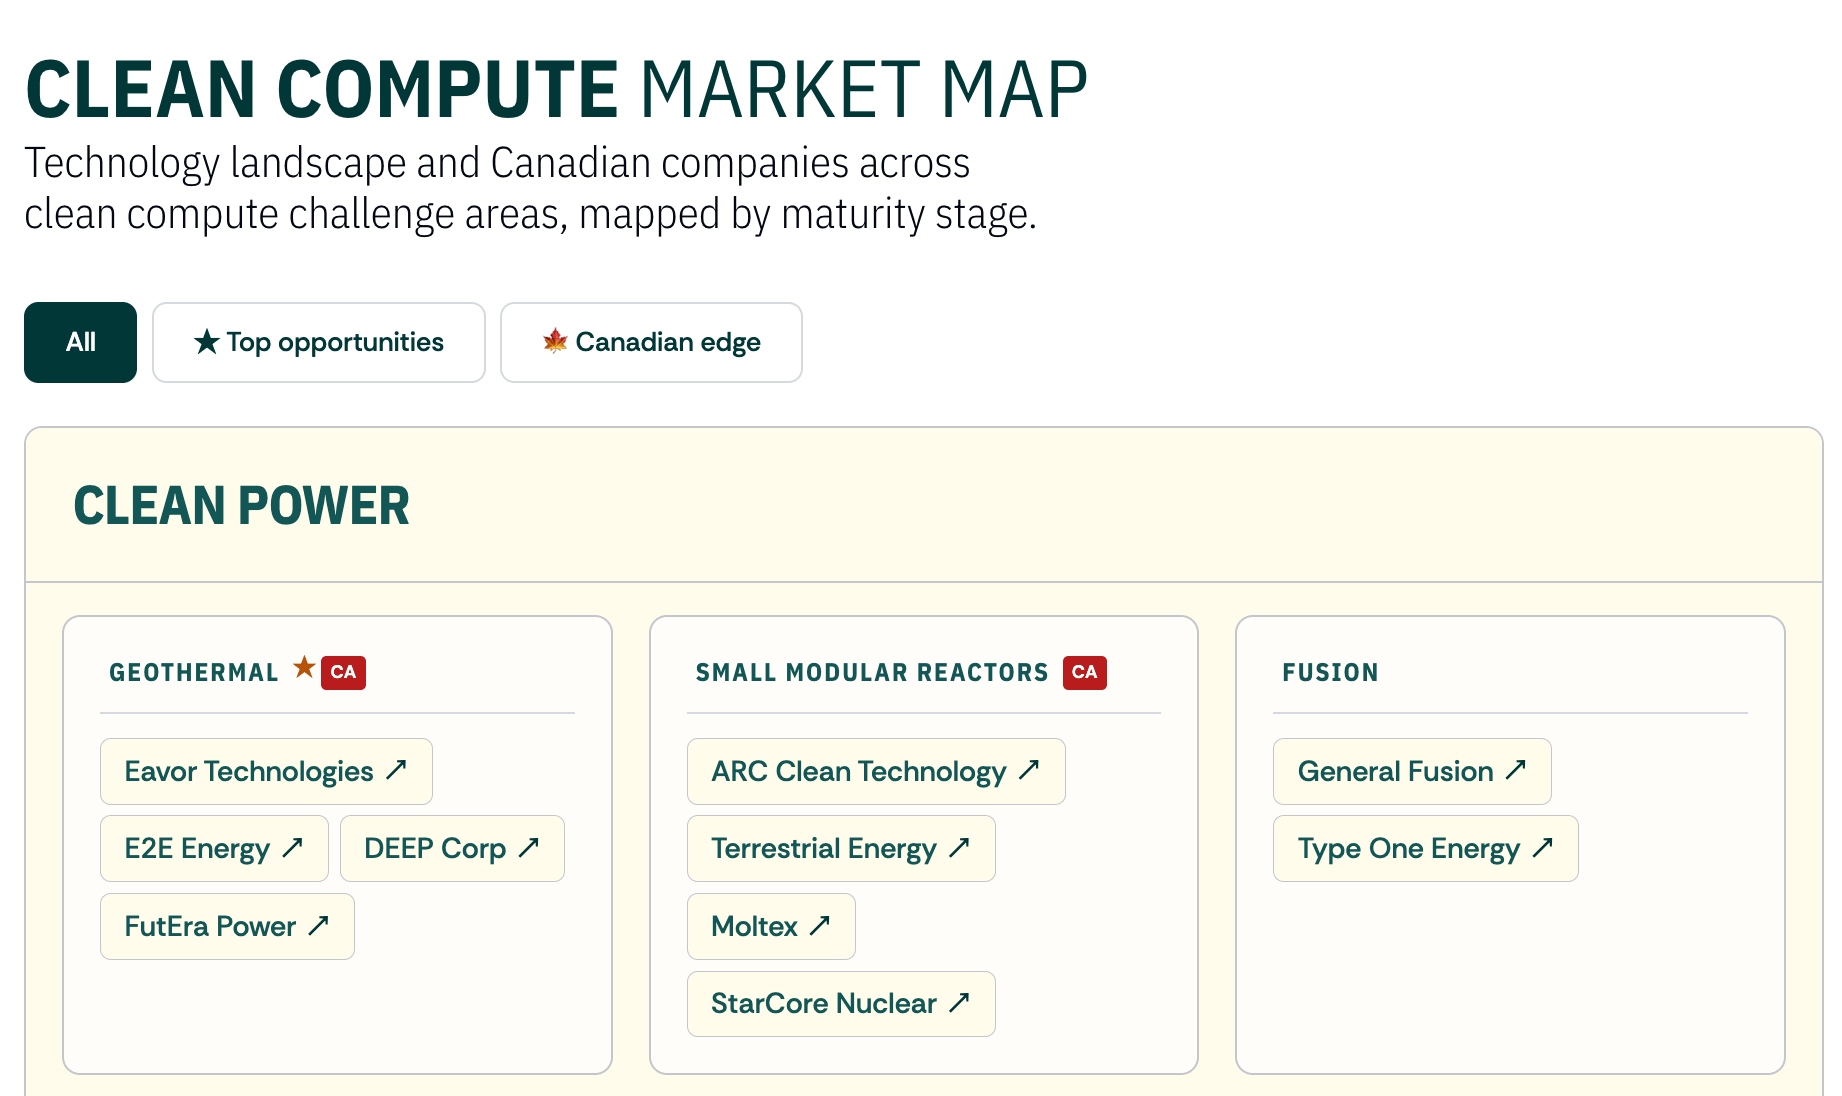The height and width of the screenshot is (1096, 1842).
Task: Open Type One Energy link
Action: [x=1426, y=848]
